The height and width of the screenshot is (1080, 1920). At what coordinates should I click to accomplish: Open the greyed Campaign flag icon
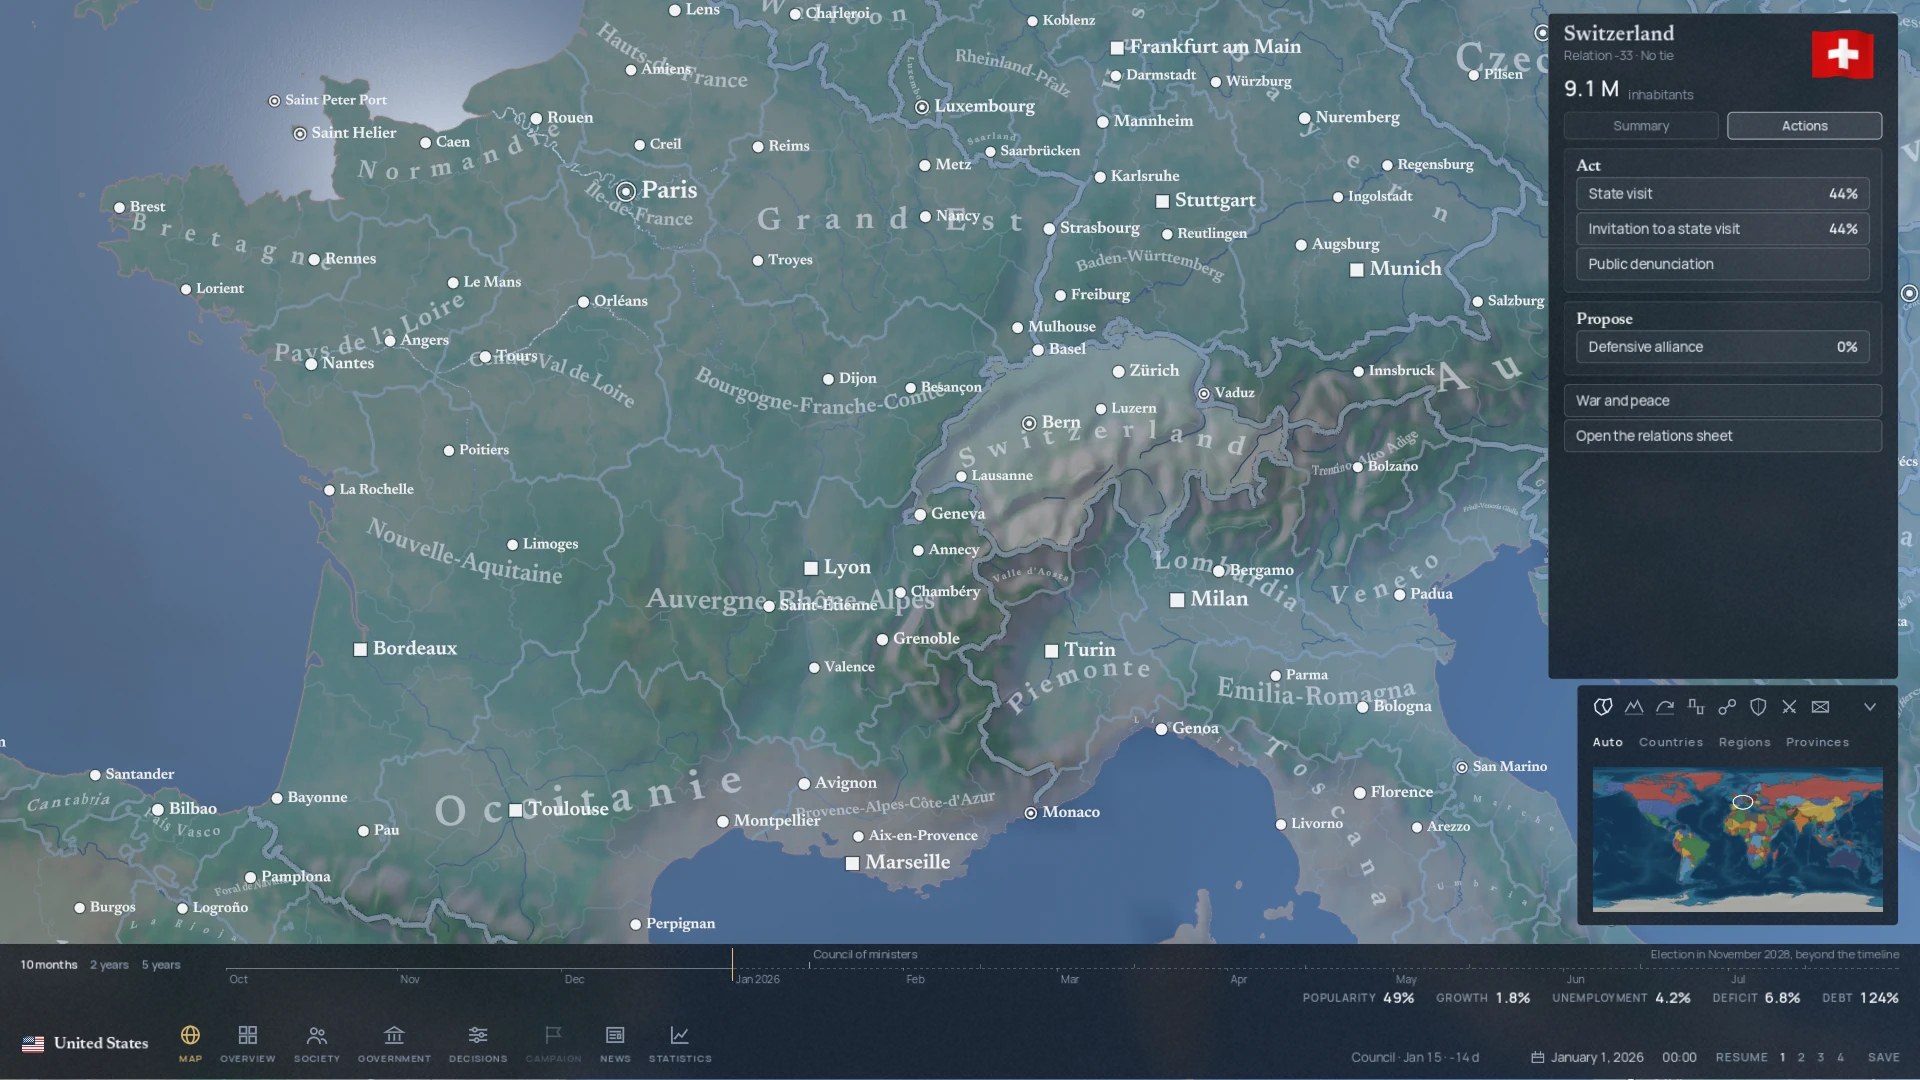553,1043
